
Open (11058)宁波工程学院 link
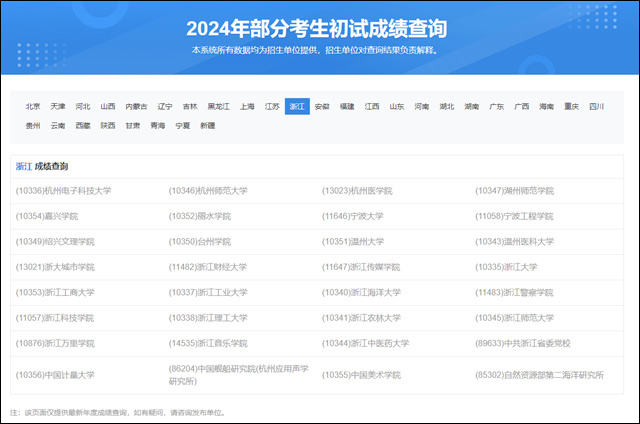(514, 216)
